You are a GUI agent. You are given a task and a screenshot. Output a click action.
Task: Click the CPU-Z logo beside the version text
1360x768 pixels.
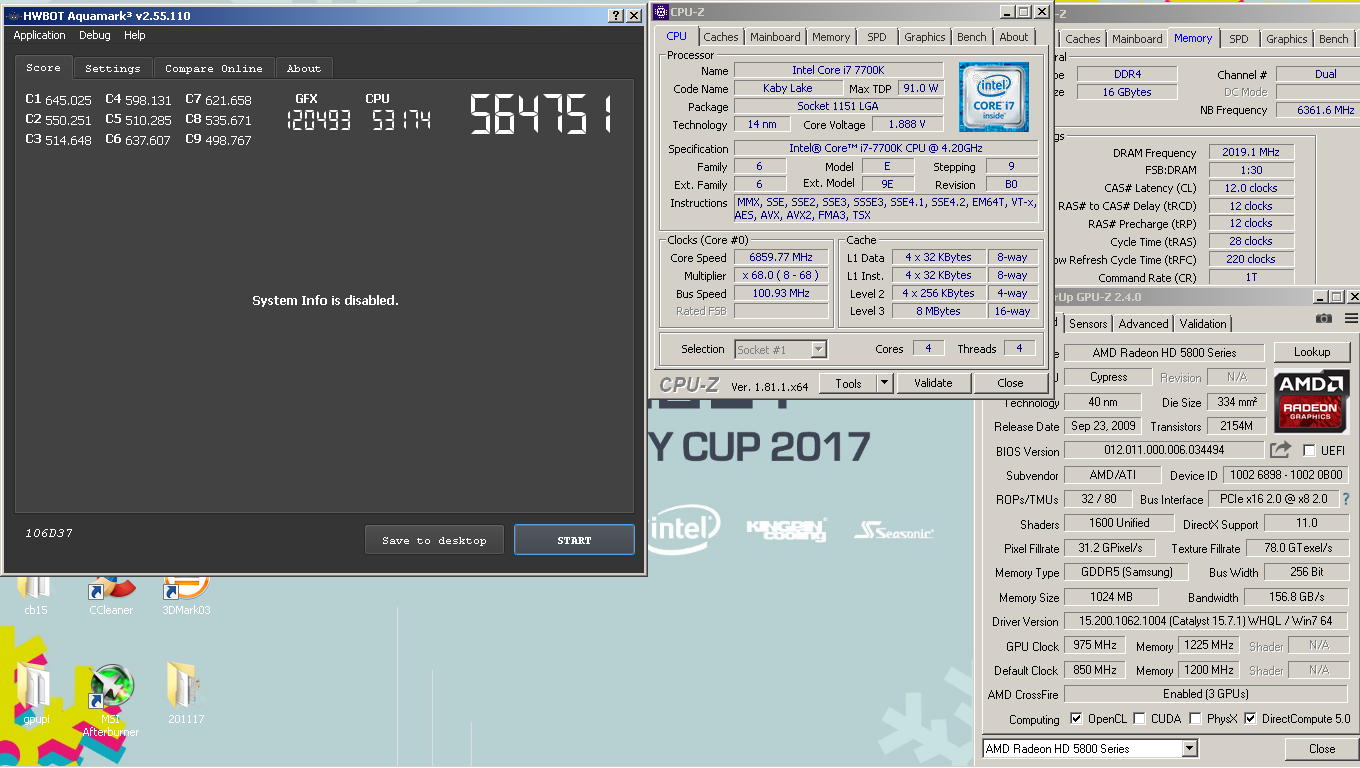pyautogui.click(x=689, y=385)
